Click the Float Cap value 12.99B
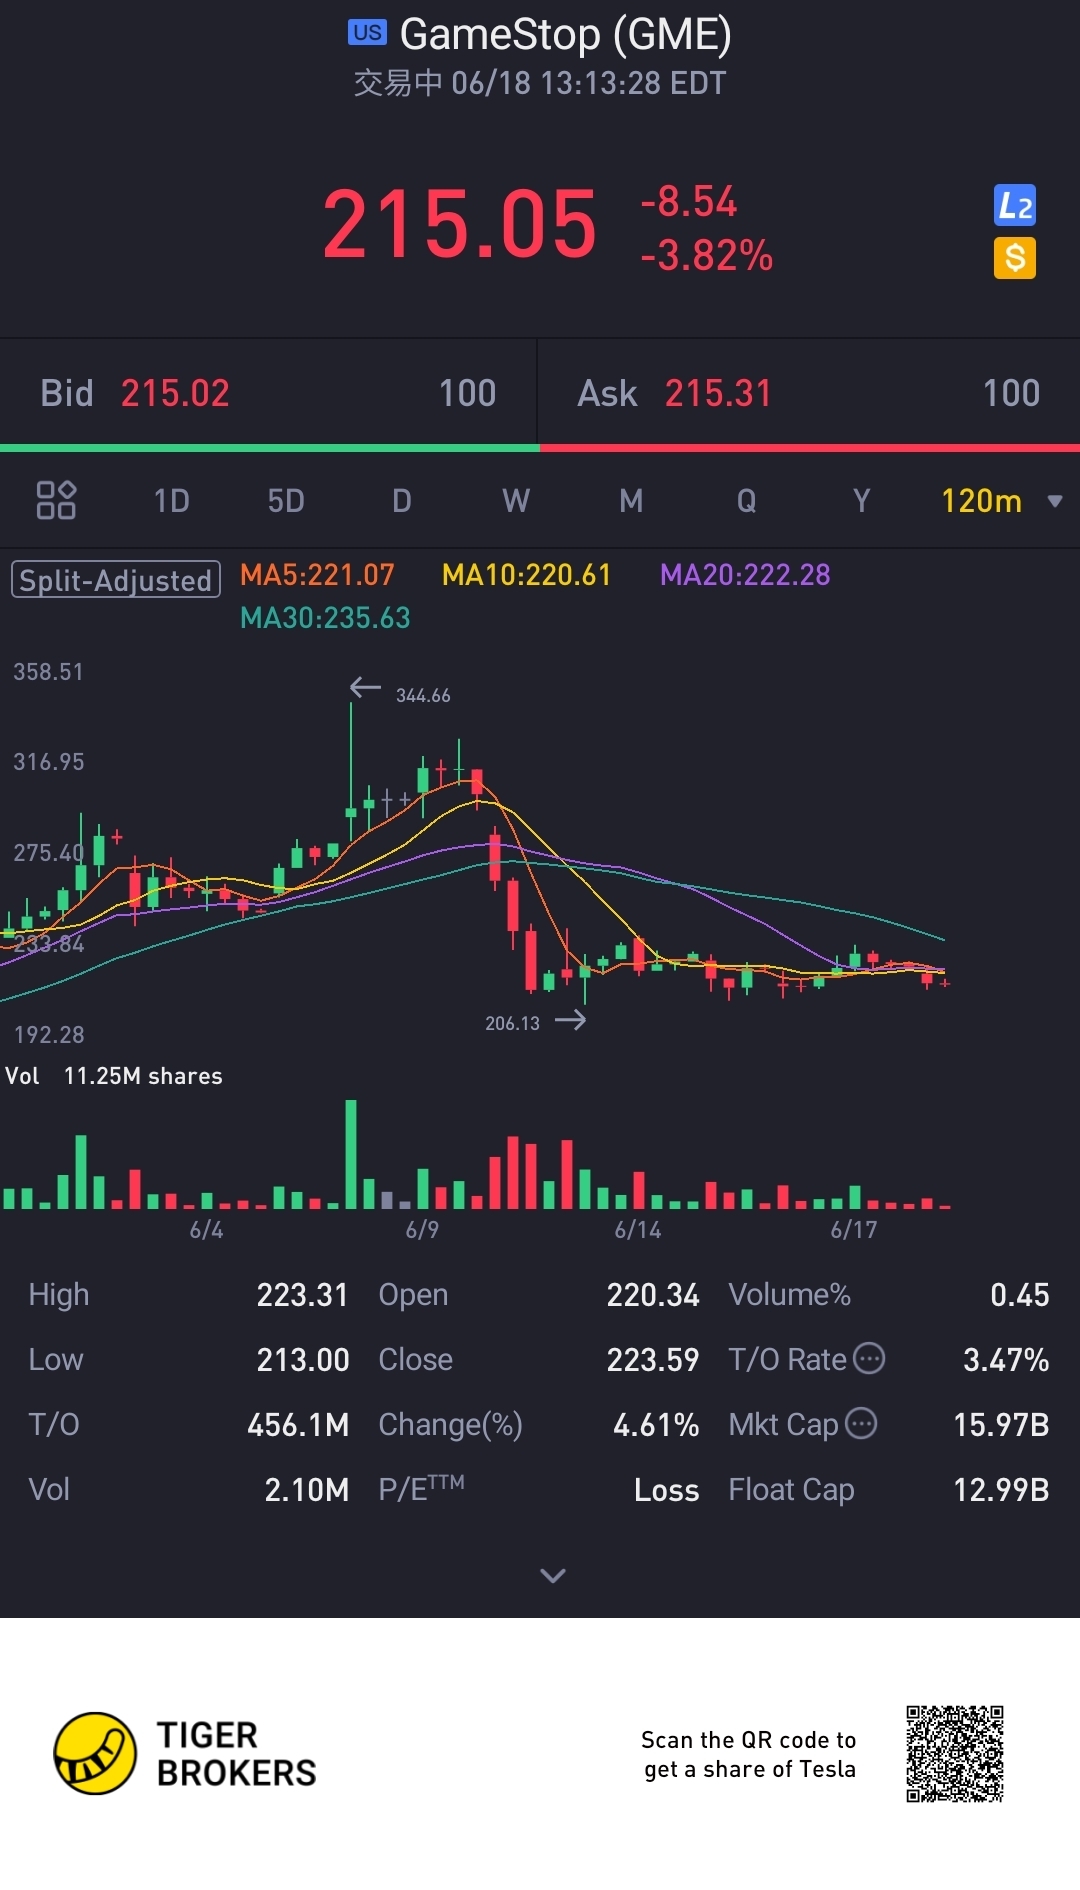Screen dimensions: 1080x1890 pyautogui.click(x=1001, y=1490)
